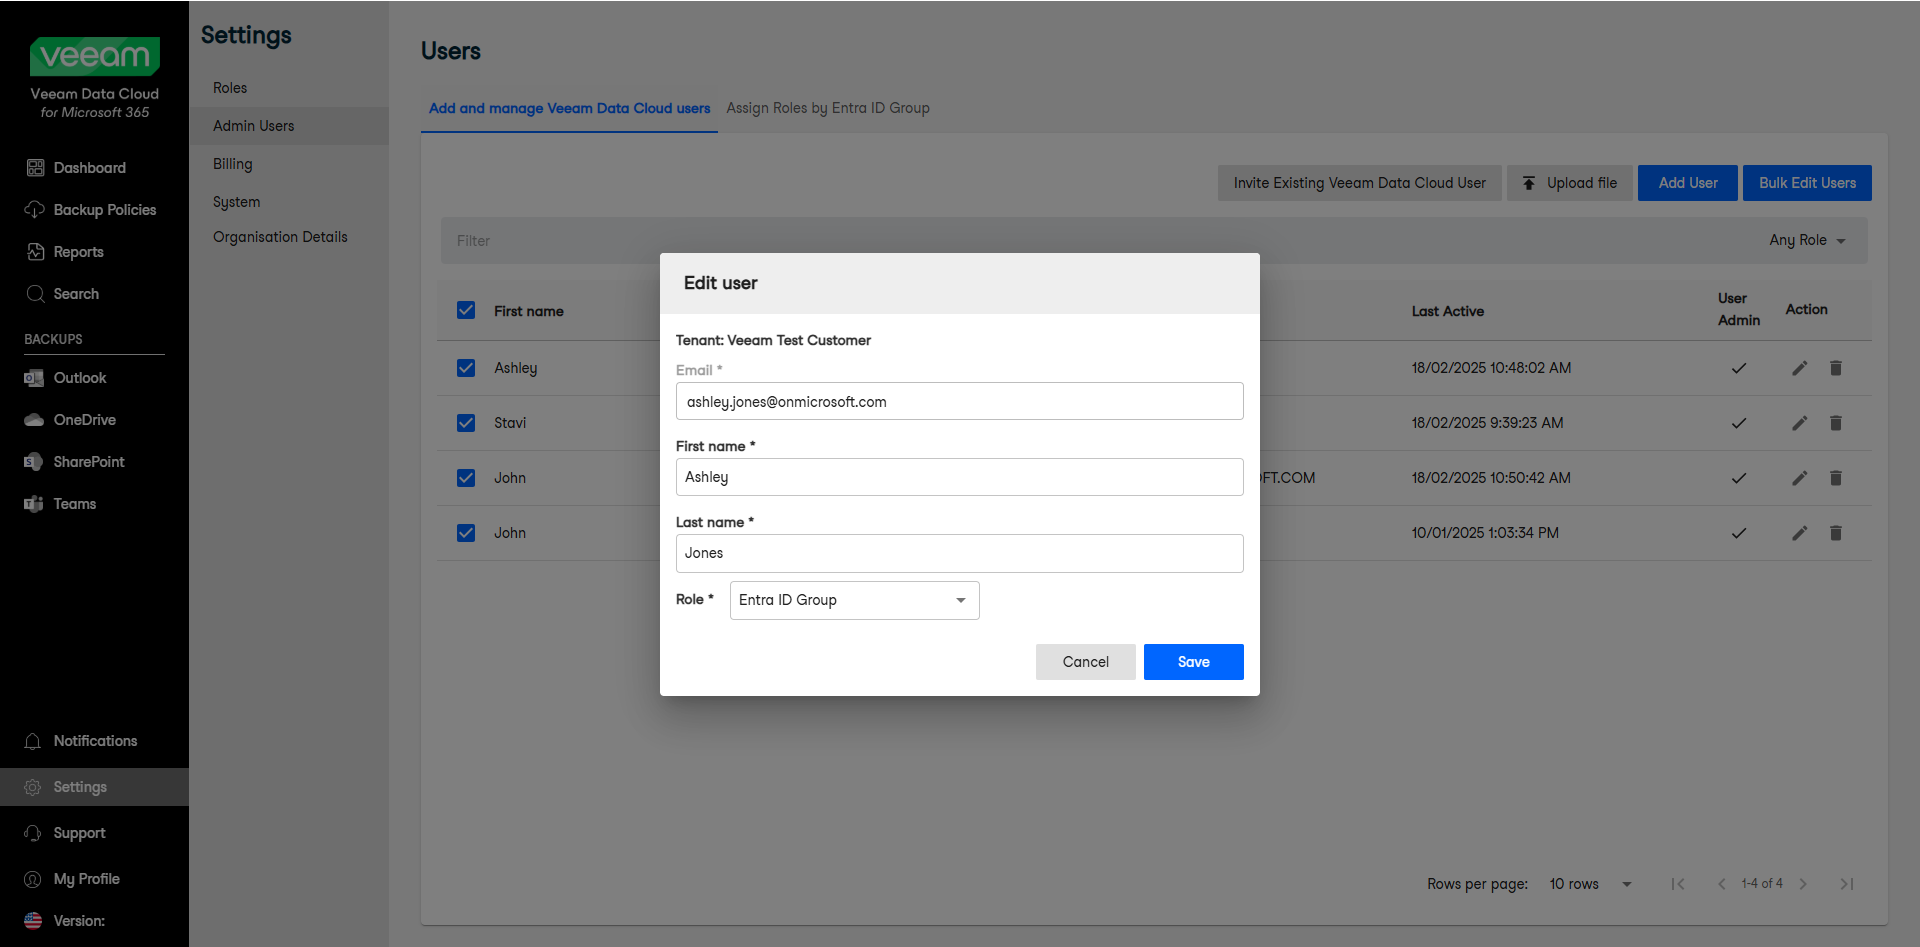Click the Upload file button
1920x947 pixels.
pos(1570,183)
